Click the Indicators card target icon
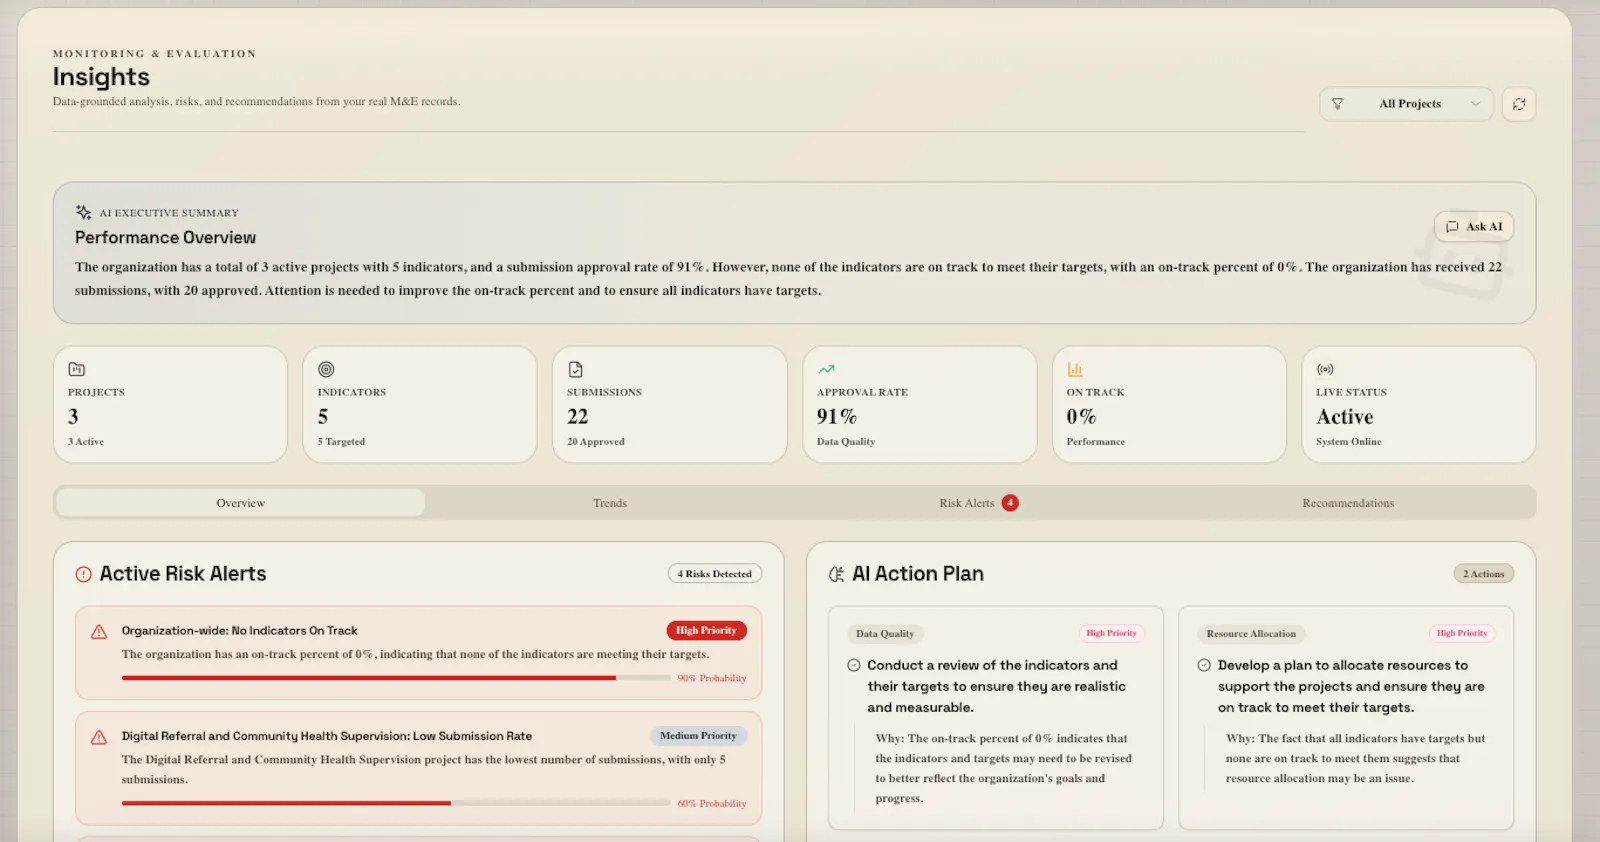1600x842 pixels. coord(326,369)
